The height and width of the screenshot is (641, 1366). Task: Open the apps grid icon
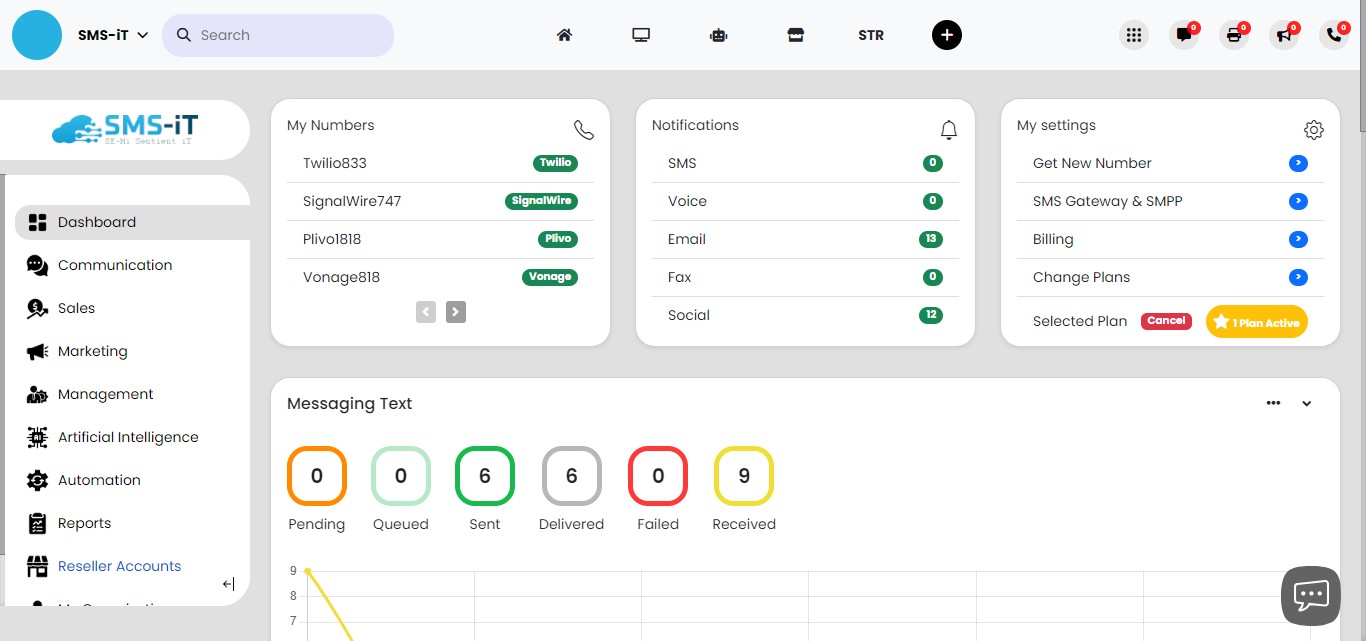[1133, 35]
